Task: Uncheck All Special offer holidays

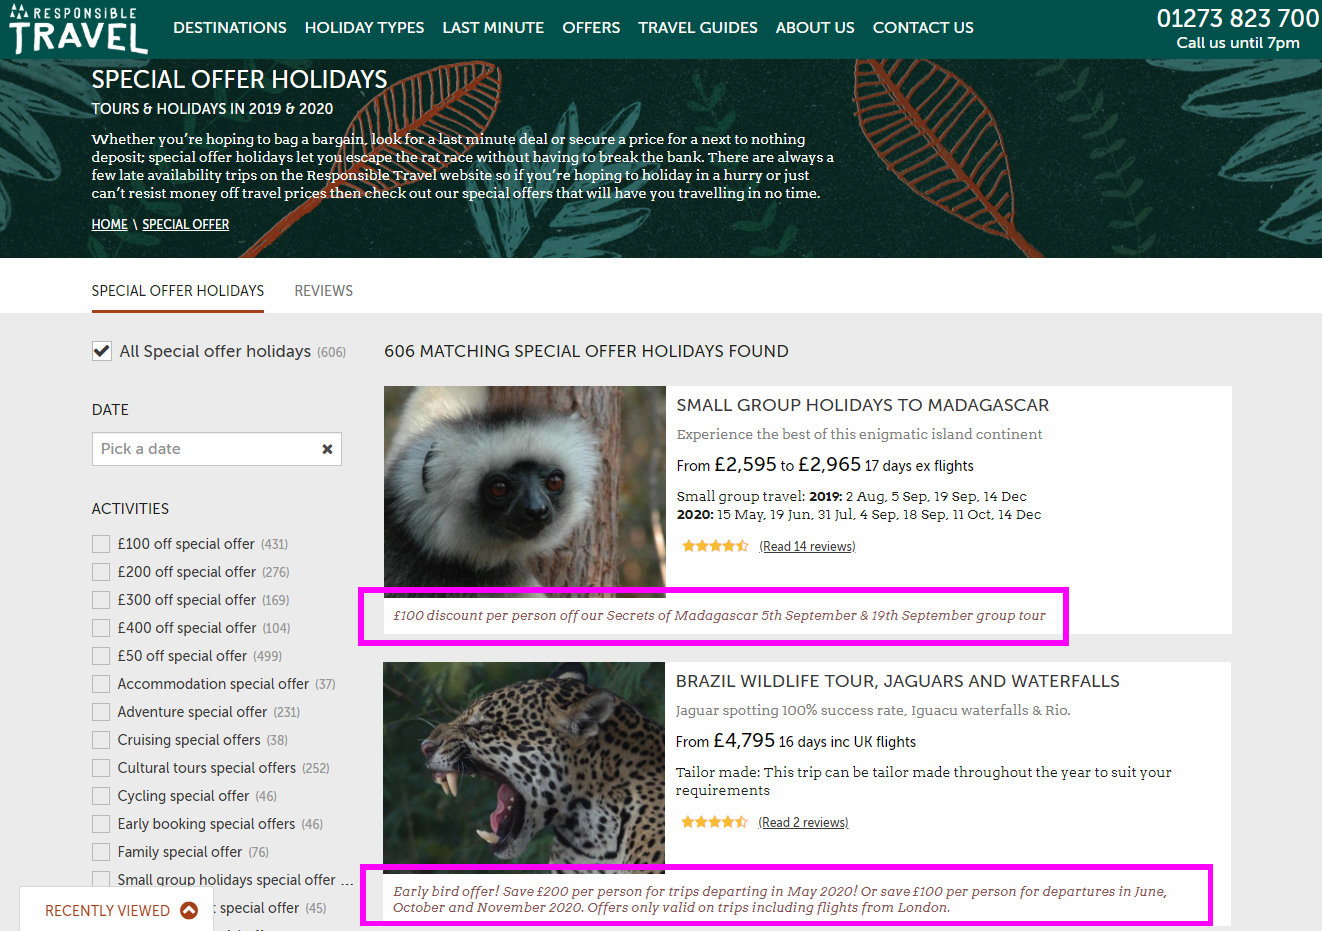Action: [x=102, y=351]
